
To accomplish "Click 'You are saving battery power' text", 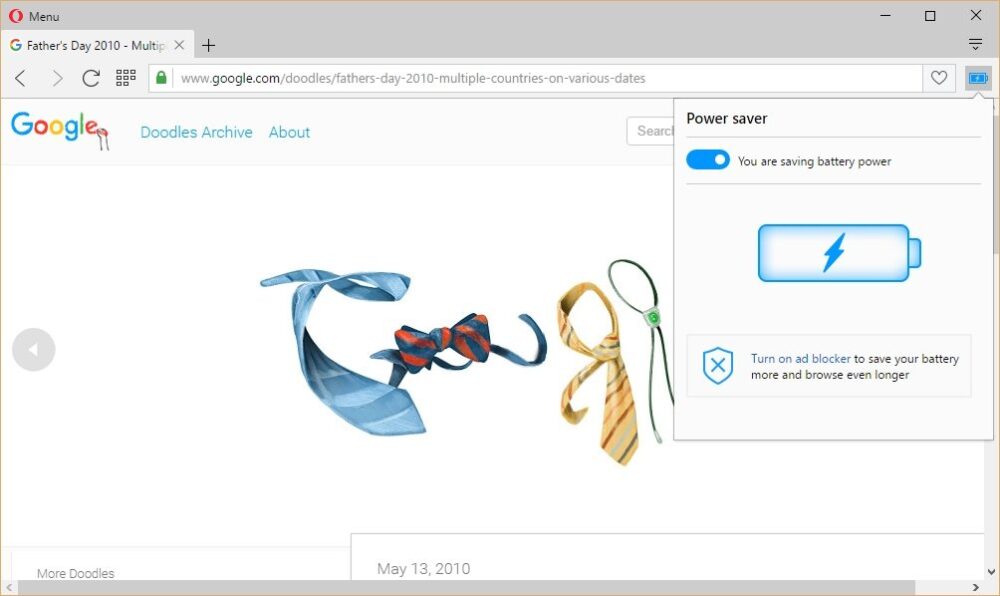I will [814, 161].
